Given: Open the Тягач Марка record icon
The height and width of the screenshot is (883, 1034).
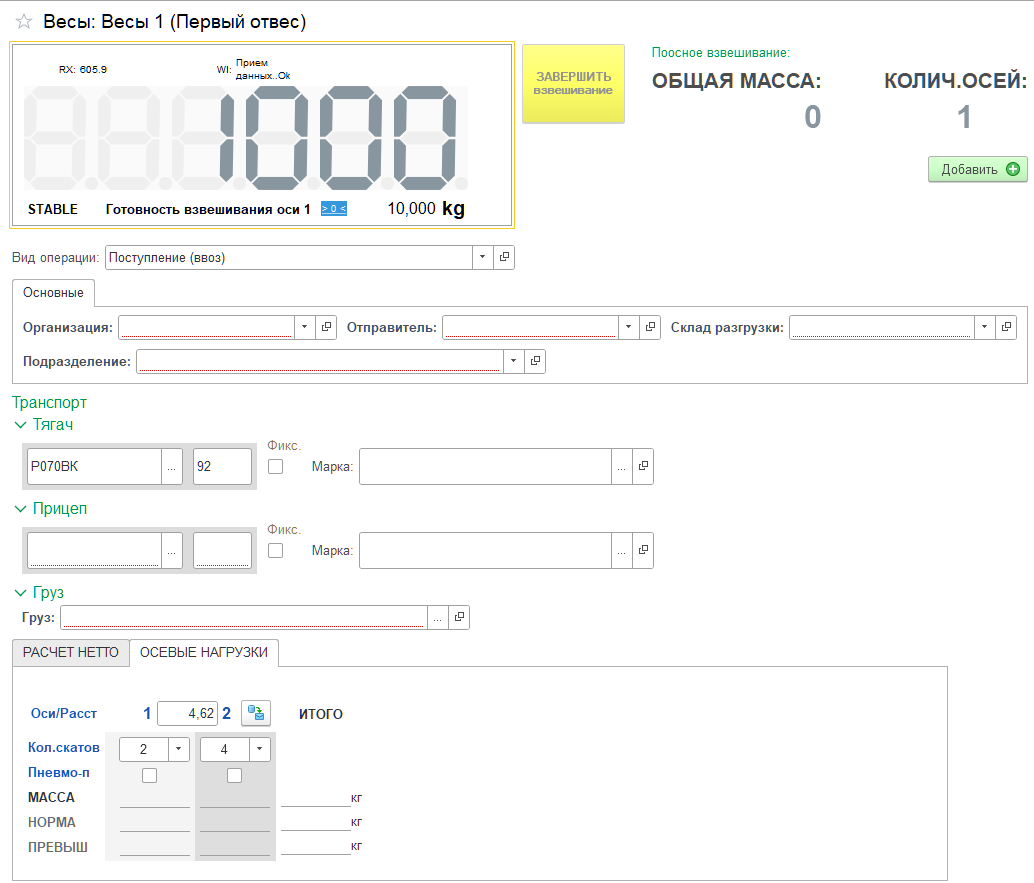Looking at the screenshot, I should (643, 466).
